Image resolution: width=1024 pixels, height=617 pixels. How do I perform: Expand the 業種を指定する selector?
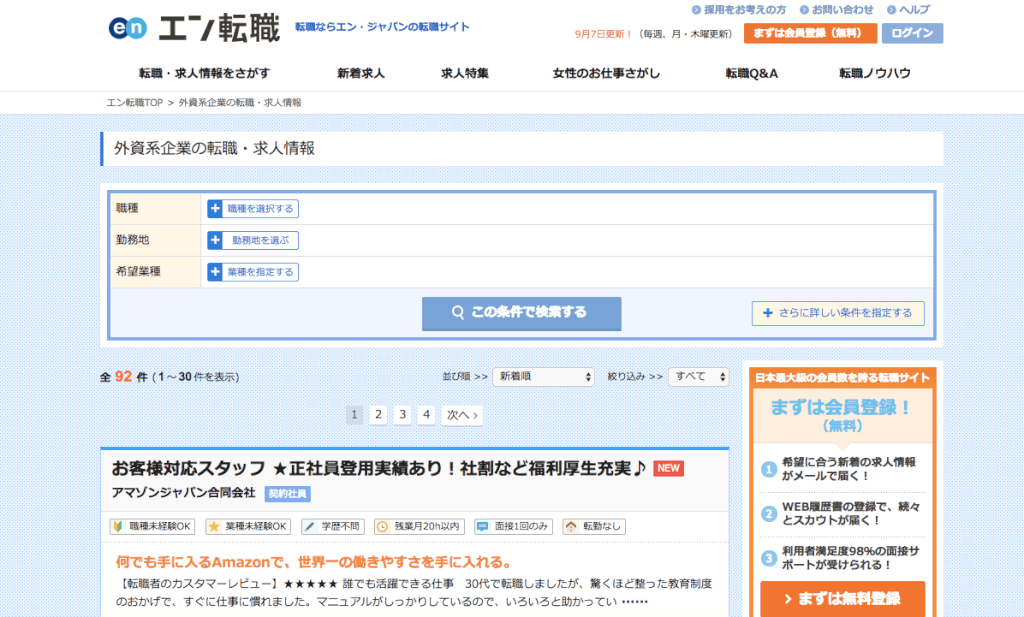pos(253,272)
